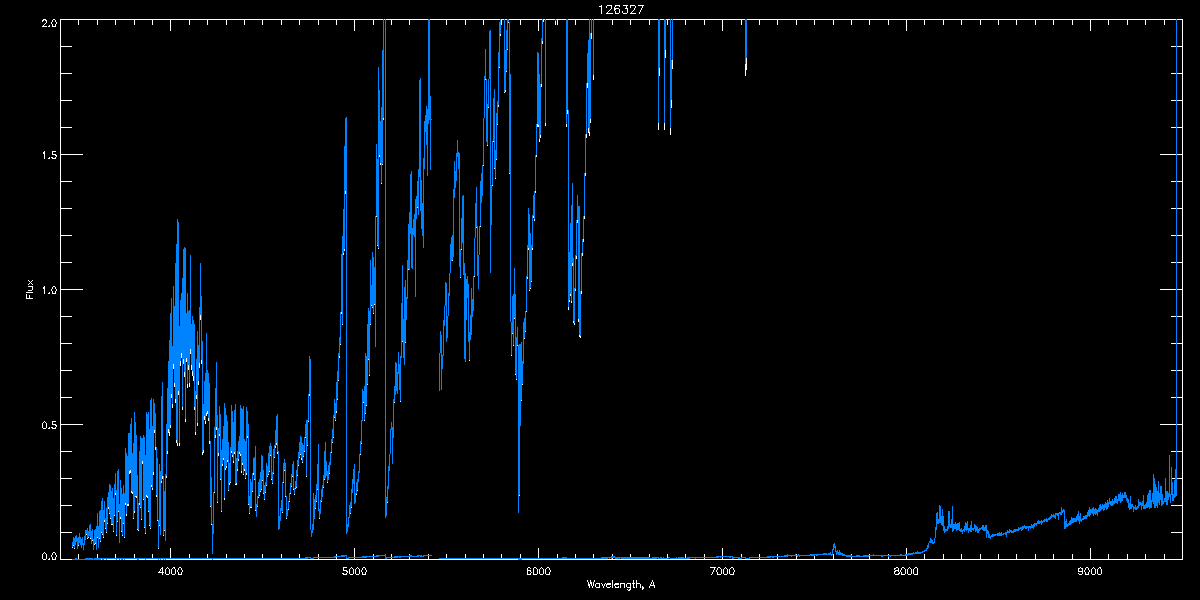Click the 0.5 flux tick label
The width and height of the screenshot is (1200, 600).
pos(47,424)
